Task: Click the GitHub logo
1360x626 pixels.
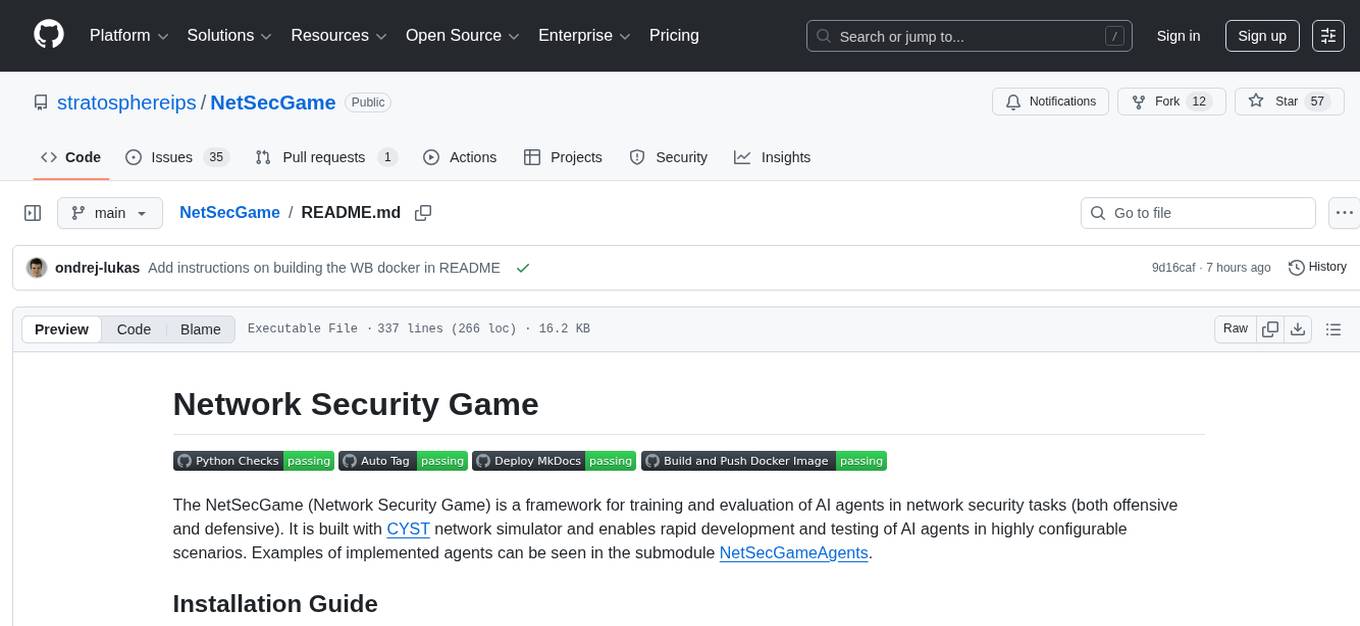Action: click(48, 35)
